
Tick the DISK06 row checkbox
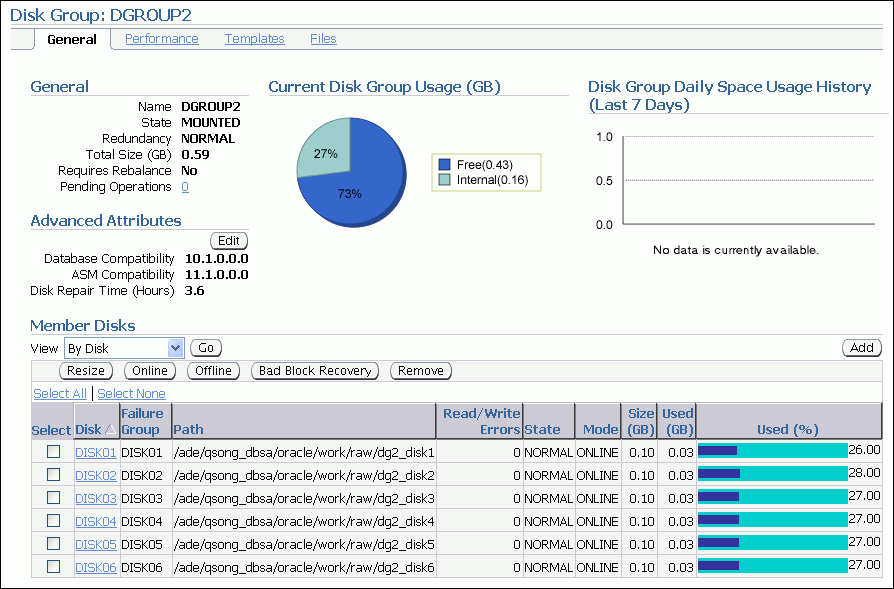(x=54, y=566)
